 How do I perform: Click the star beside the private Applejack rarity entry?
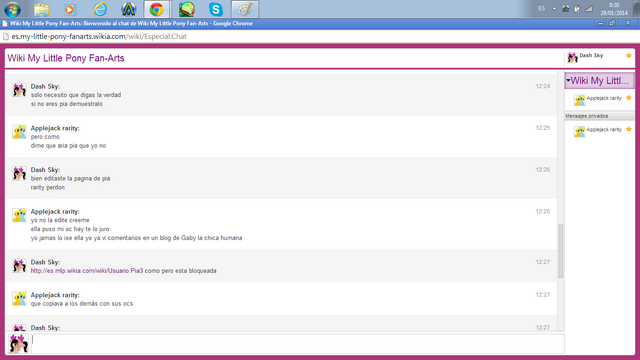629,129
